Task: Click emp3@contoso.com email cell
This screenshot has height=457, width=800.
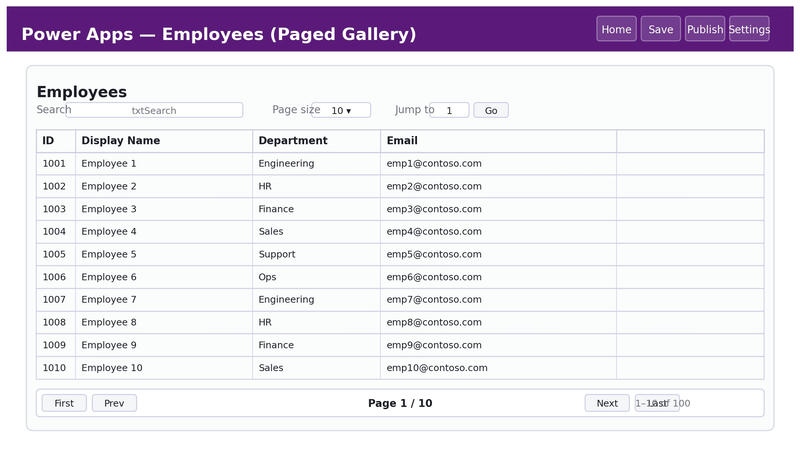Action: click(x=498, y=209)
